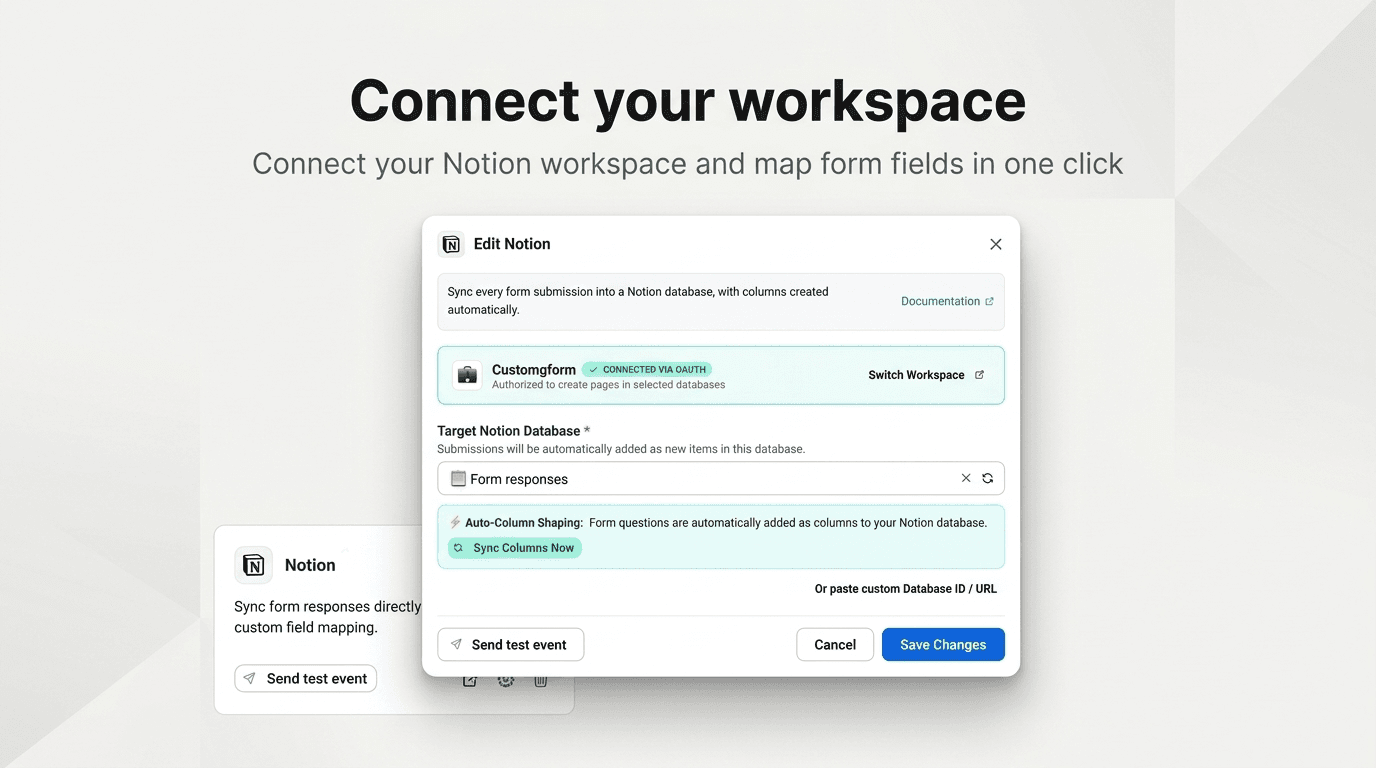The width and height of the screenshot is (1376, 768).
Task: Click the Form responses database icon
Action: point(458,478)
